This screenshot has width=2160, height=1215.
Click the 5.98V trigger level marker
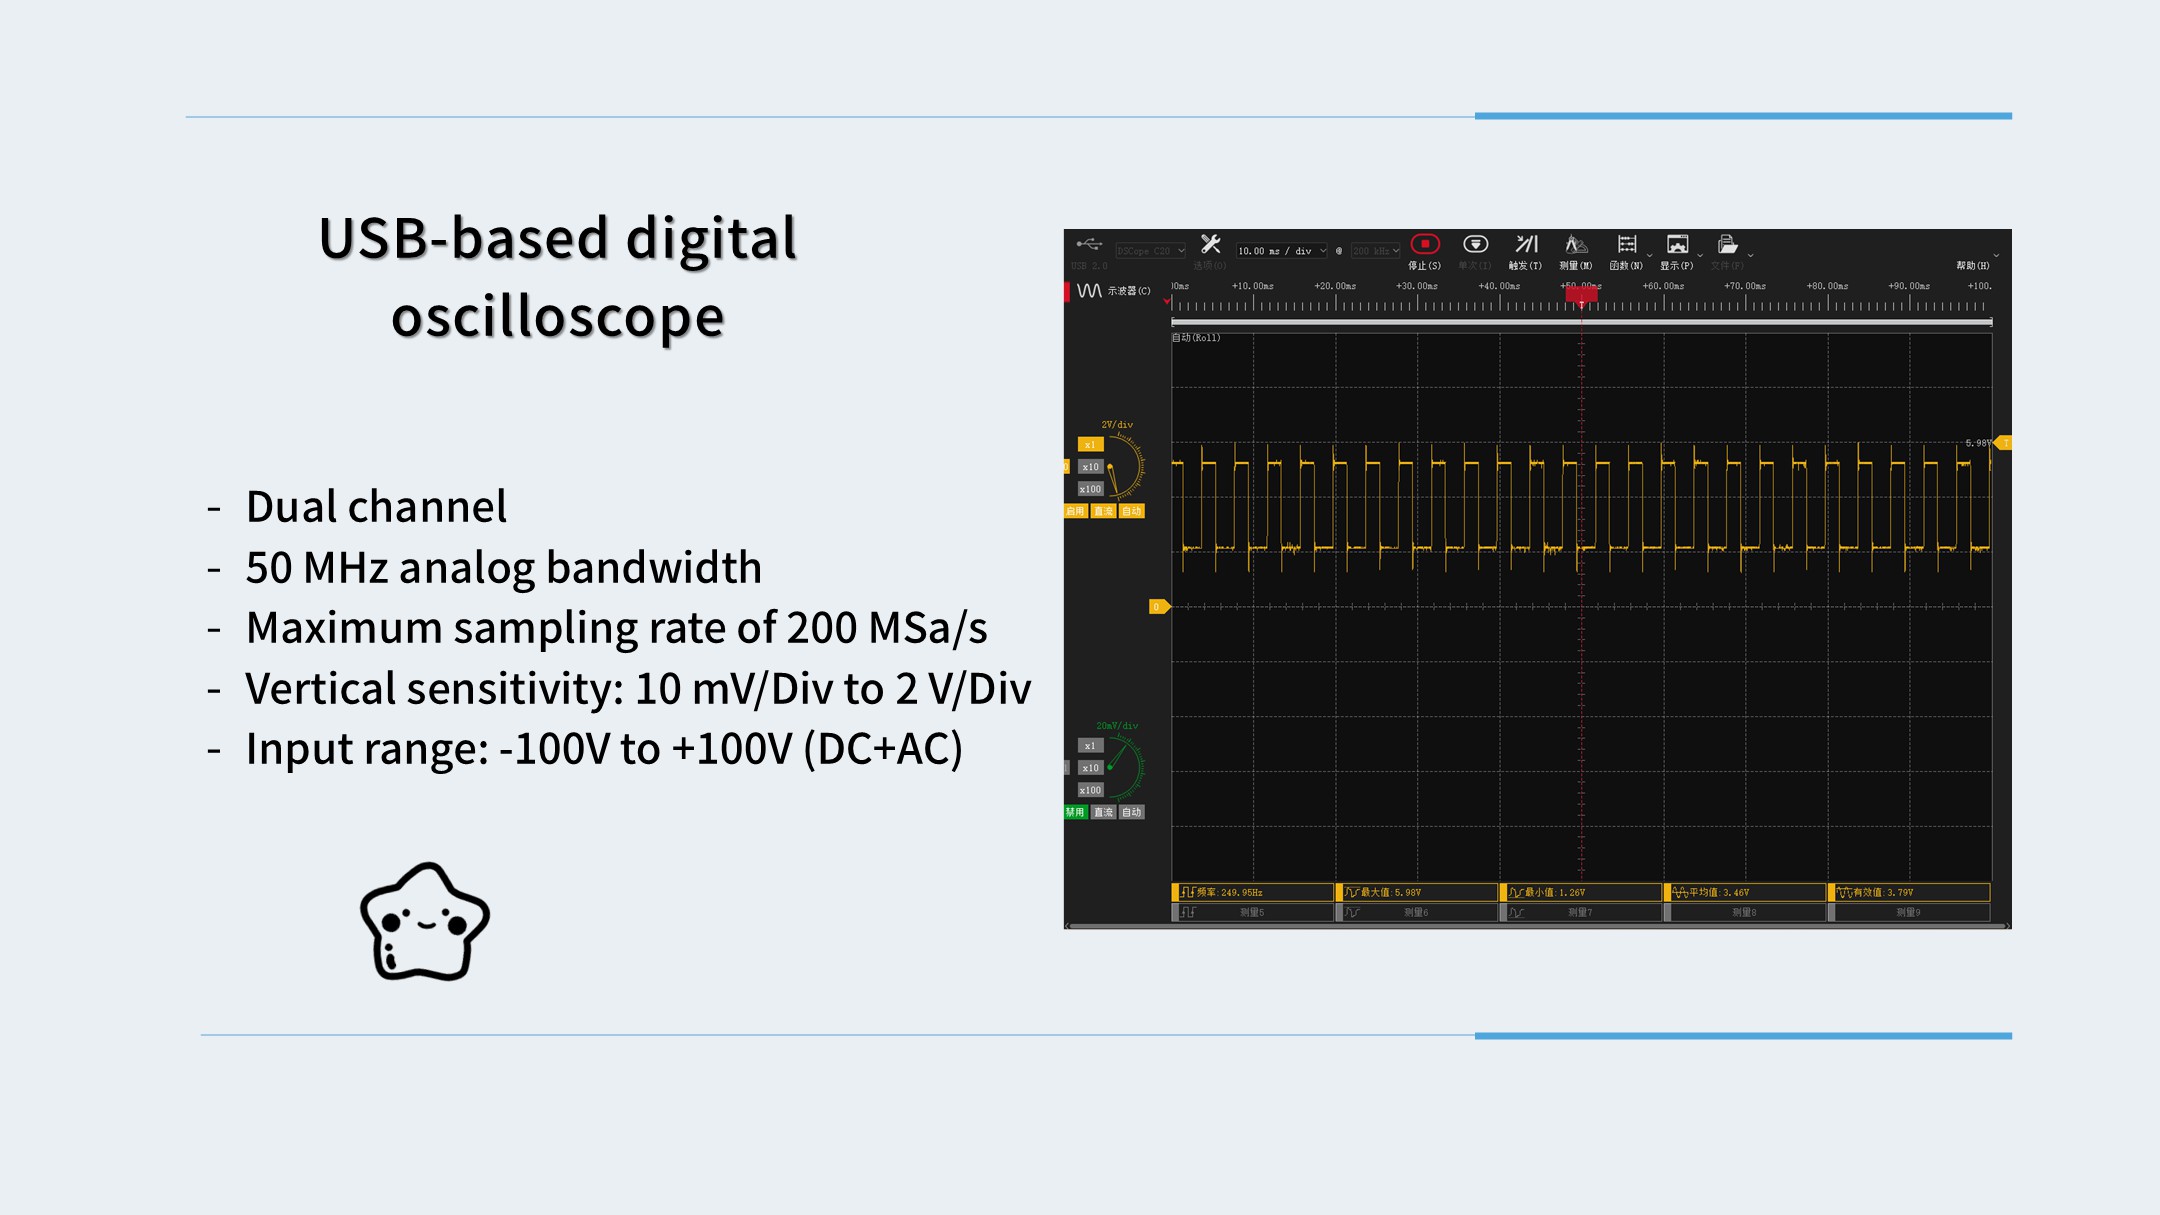[x=2002, y=443]
